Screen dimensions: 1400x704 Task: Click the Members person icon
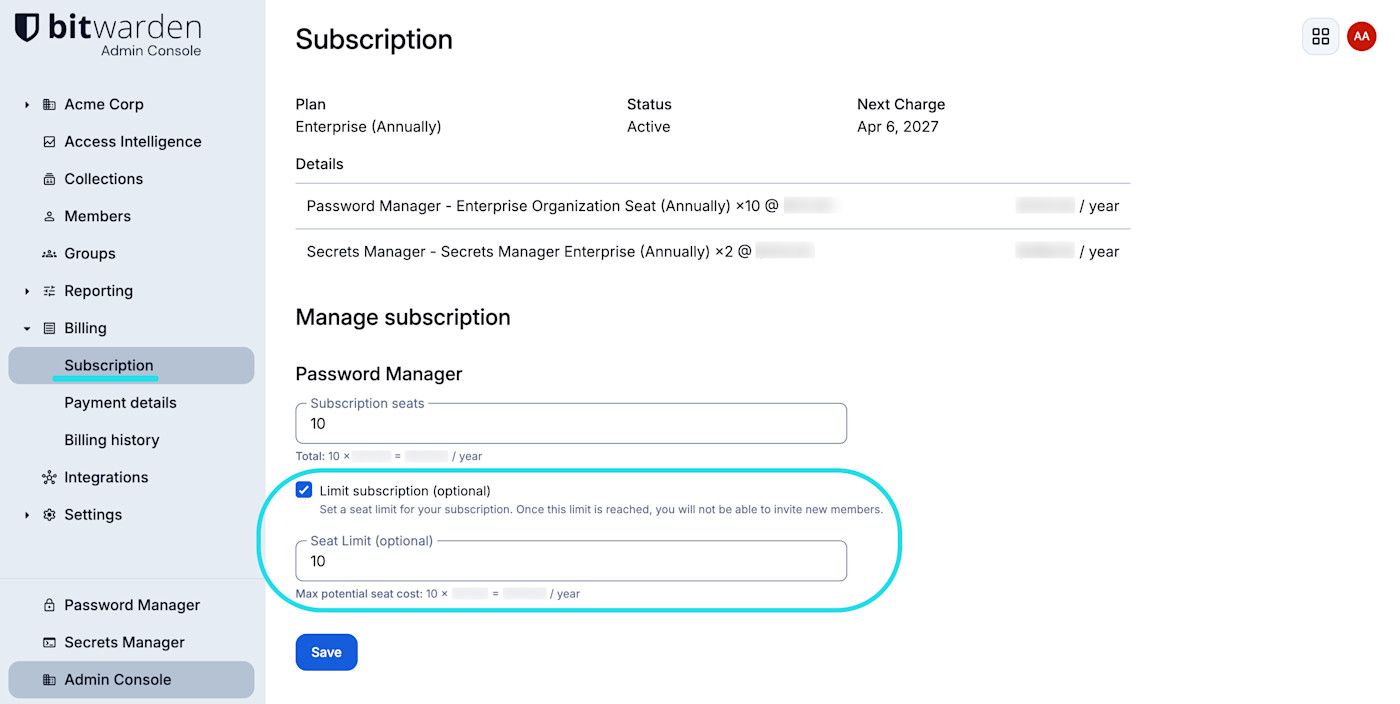pos(49,216)
